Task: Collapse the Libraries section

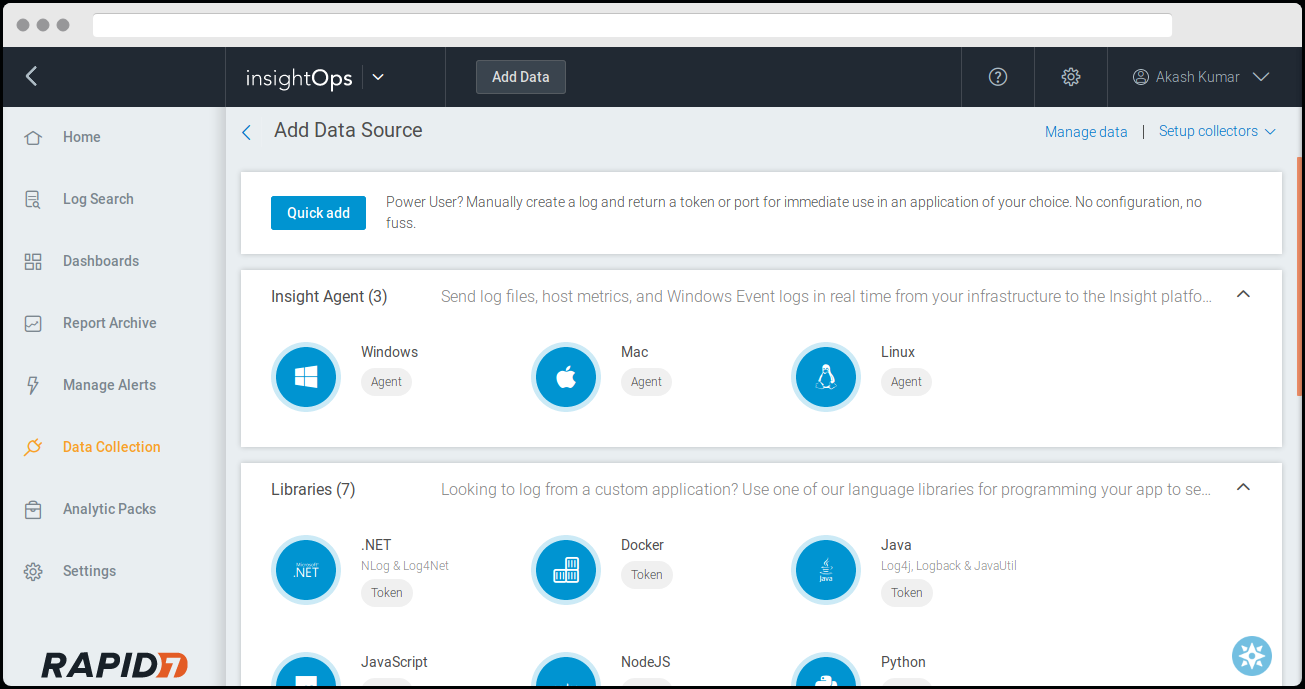Action: pos(1243,487)
